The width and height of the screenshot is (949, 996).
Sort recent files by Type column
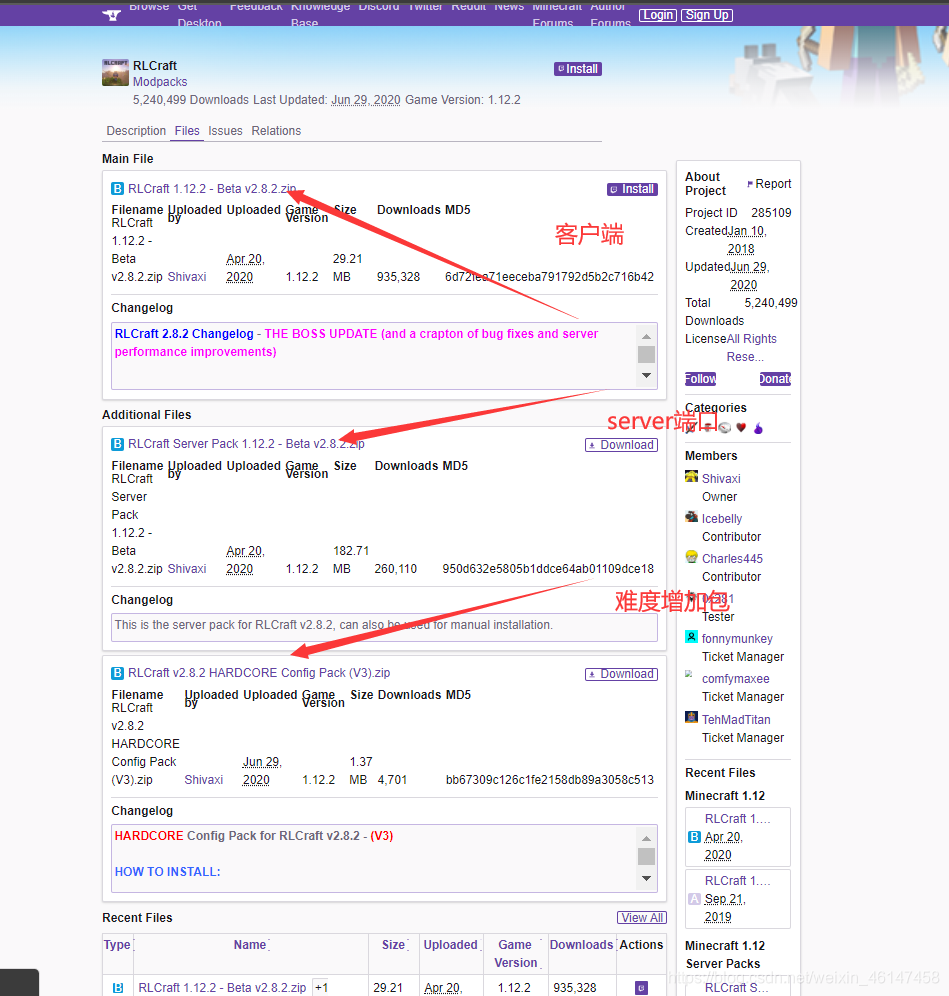(x=118, y=945)
